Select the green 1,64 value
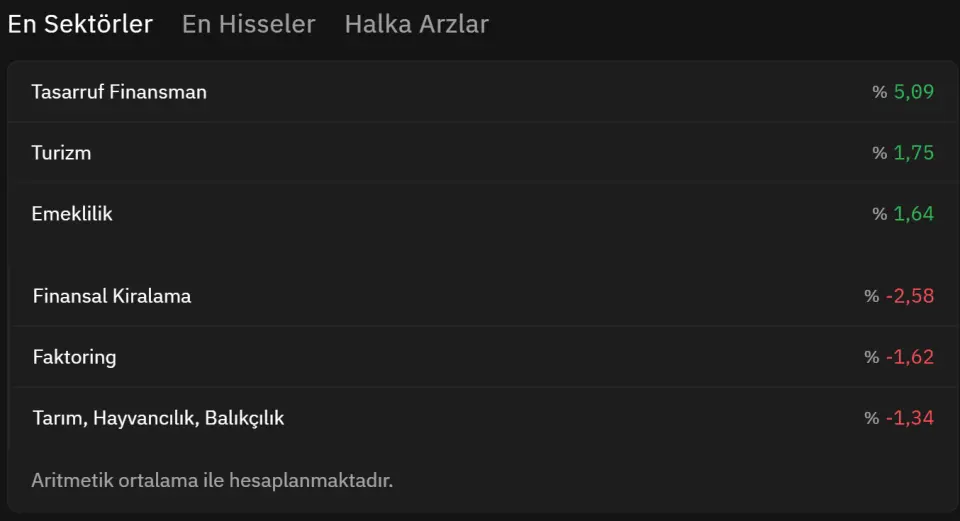Viewport: 960px width, 521px height. [x=914, y=214]
